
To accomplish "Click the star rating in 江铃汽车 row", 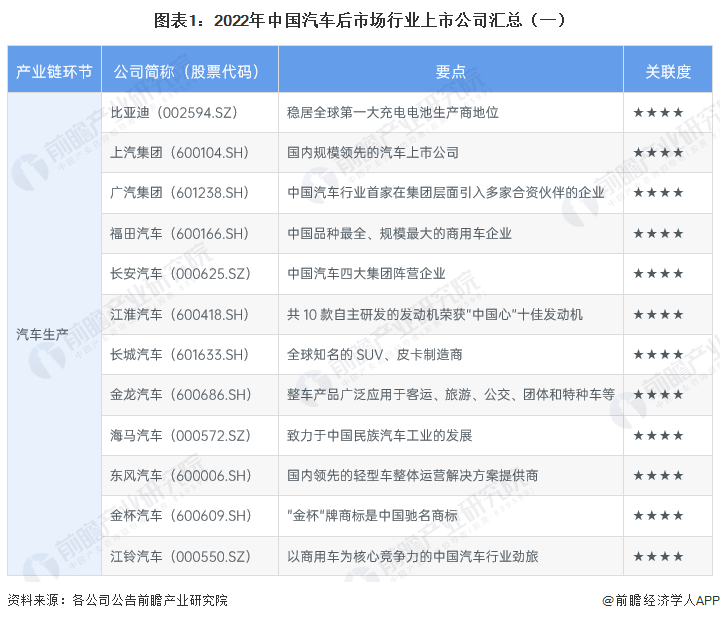I will pyautogui.click(x=658, y=557).
